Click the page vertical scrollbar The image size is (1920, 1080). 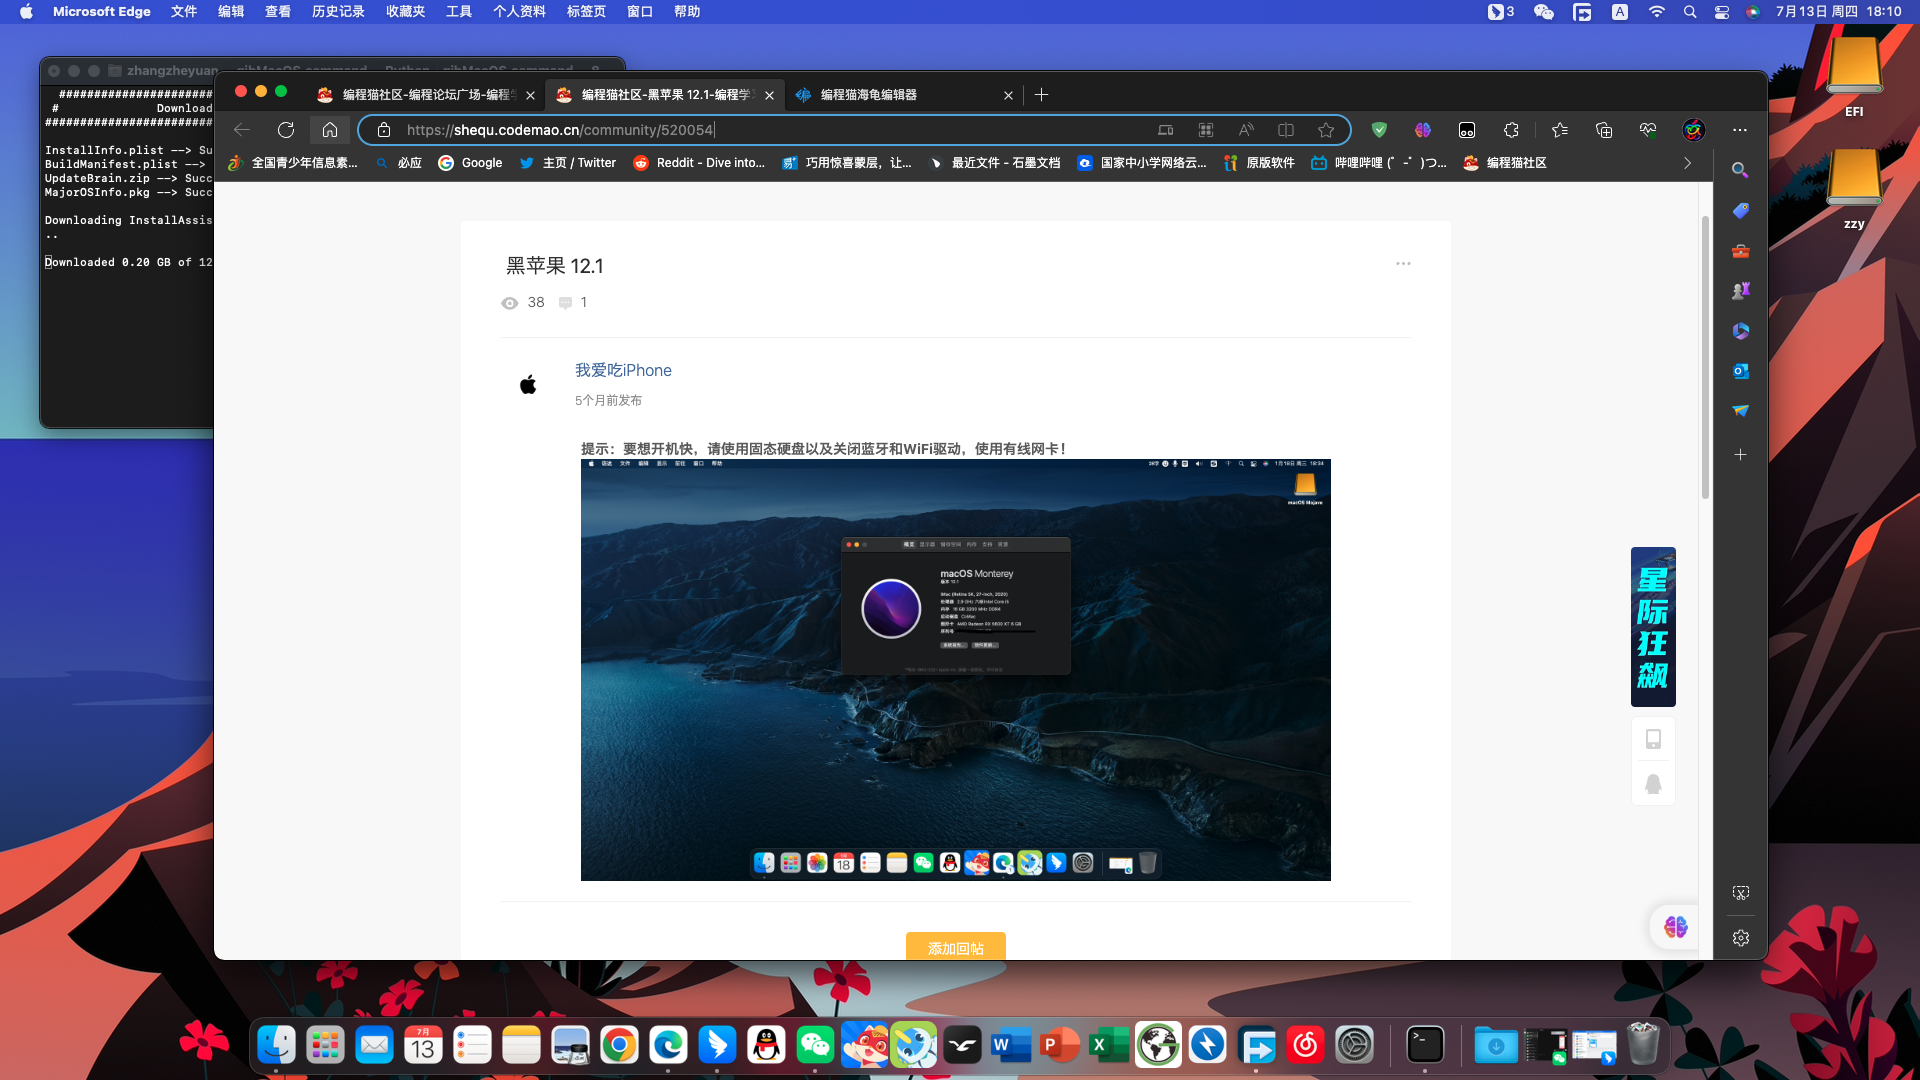[x=1706, y=357]
